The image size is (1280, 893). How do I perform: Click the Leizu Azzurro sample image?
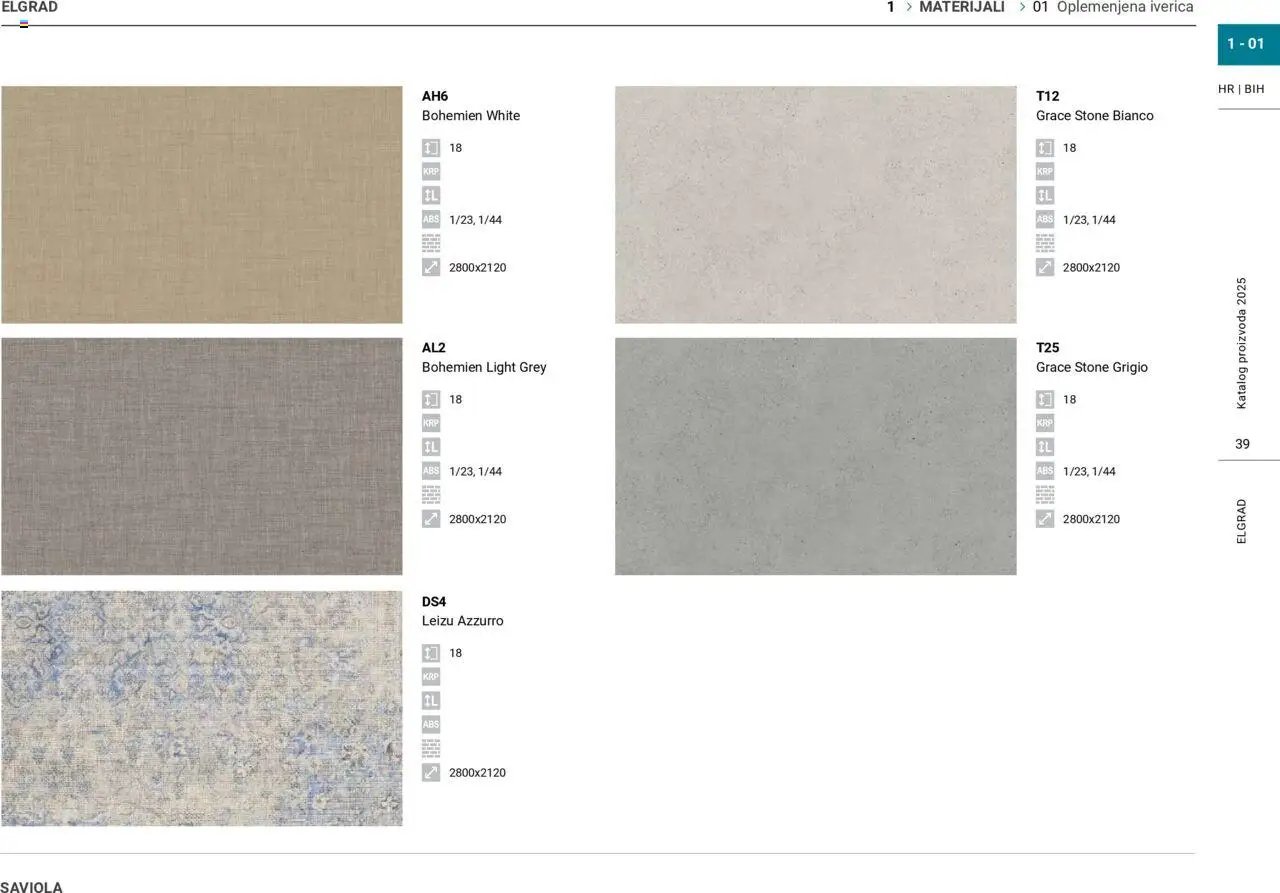click(201, 710)
